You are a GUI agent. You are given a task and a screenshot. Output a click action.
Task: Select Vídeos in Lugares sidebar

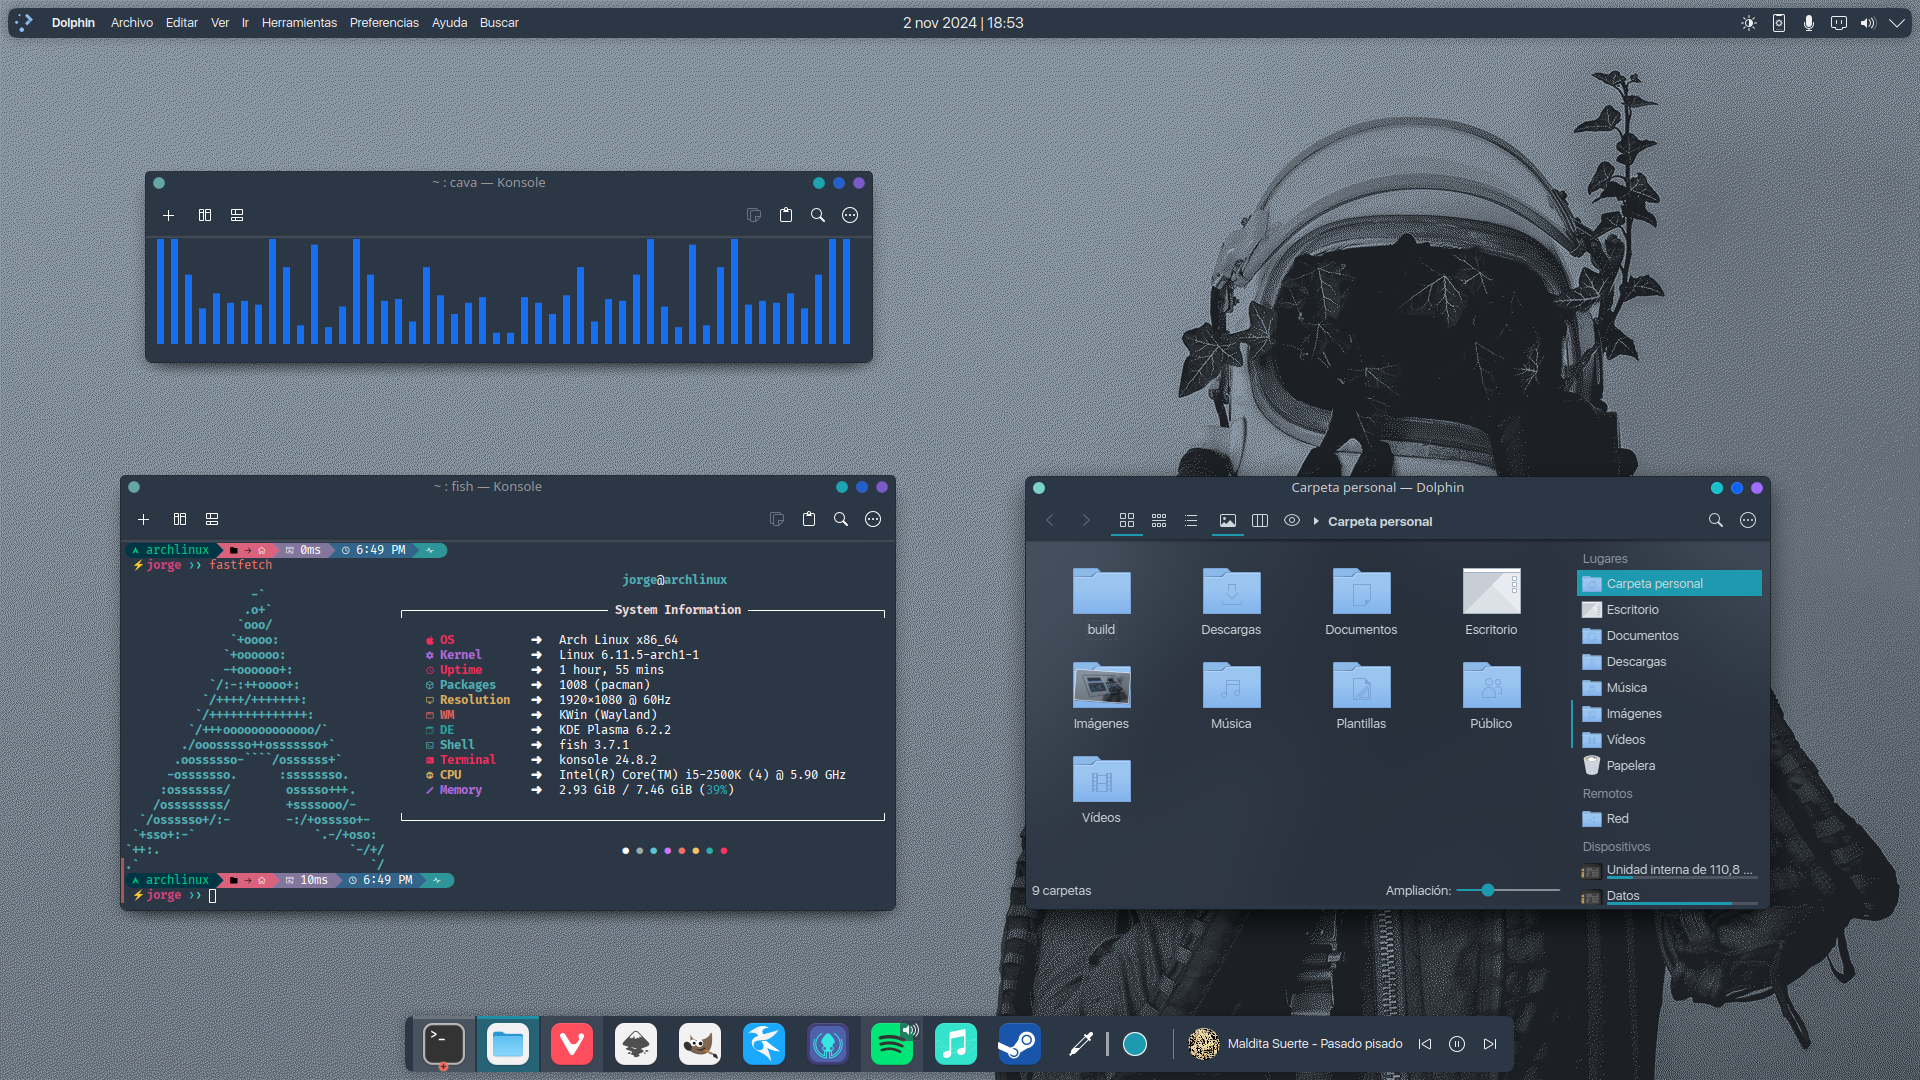tap(1669, 739)
